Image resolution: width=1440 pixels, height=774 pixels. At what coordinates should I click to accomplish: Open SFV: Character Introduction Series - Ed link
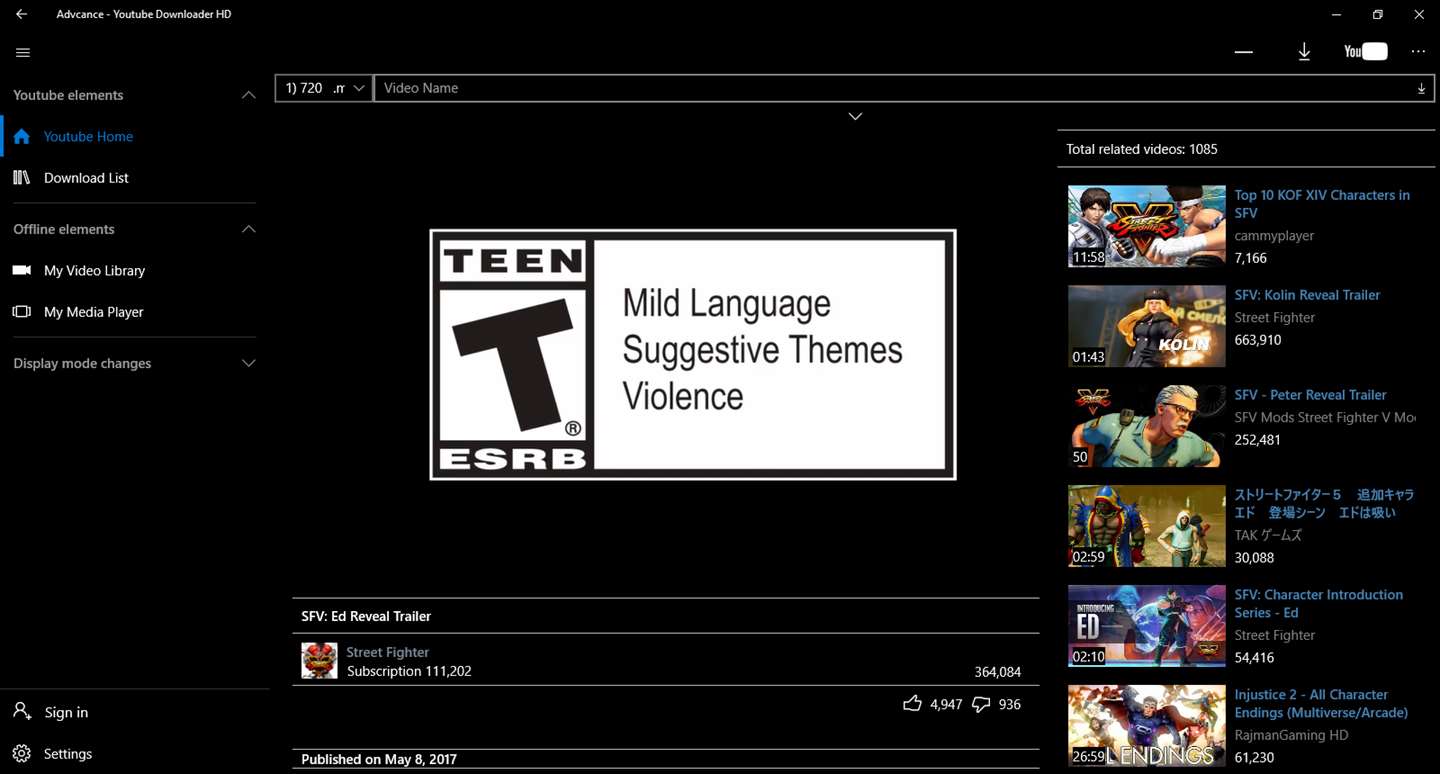[1318, 603]
